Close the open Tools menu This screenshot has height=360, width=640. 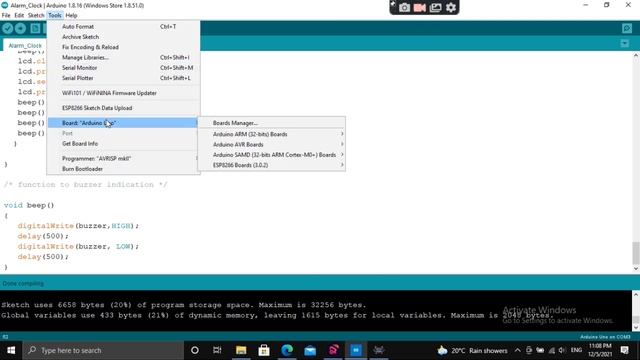coord(55,15)
